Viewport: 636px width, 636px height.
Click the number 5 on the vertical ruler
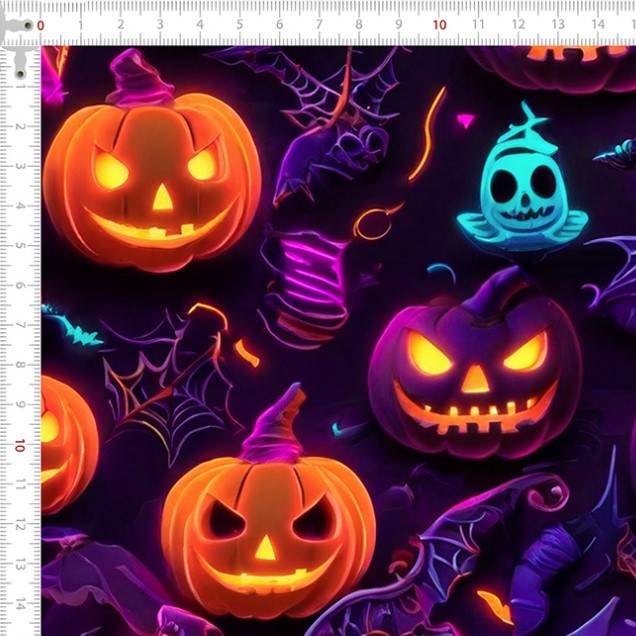(x=20, y=246)
